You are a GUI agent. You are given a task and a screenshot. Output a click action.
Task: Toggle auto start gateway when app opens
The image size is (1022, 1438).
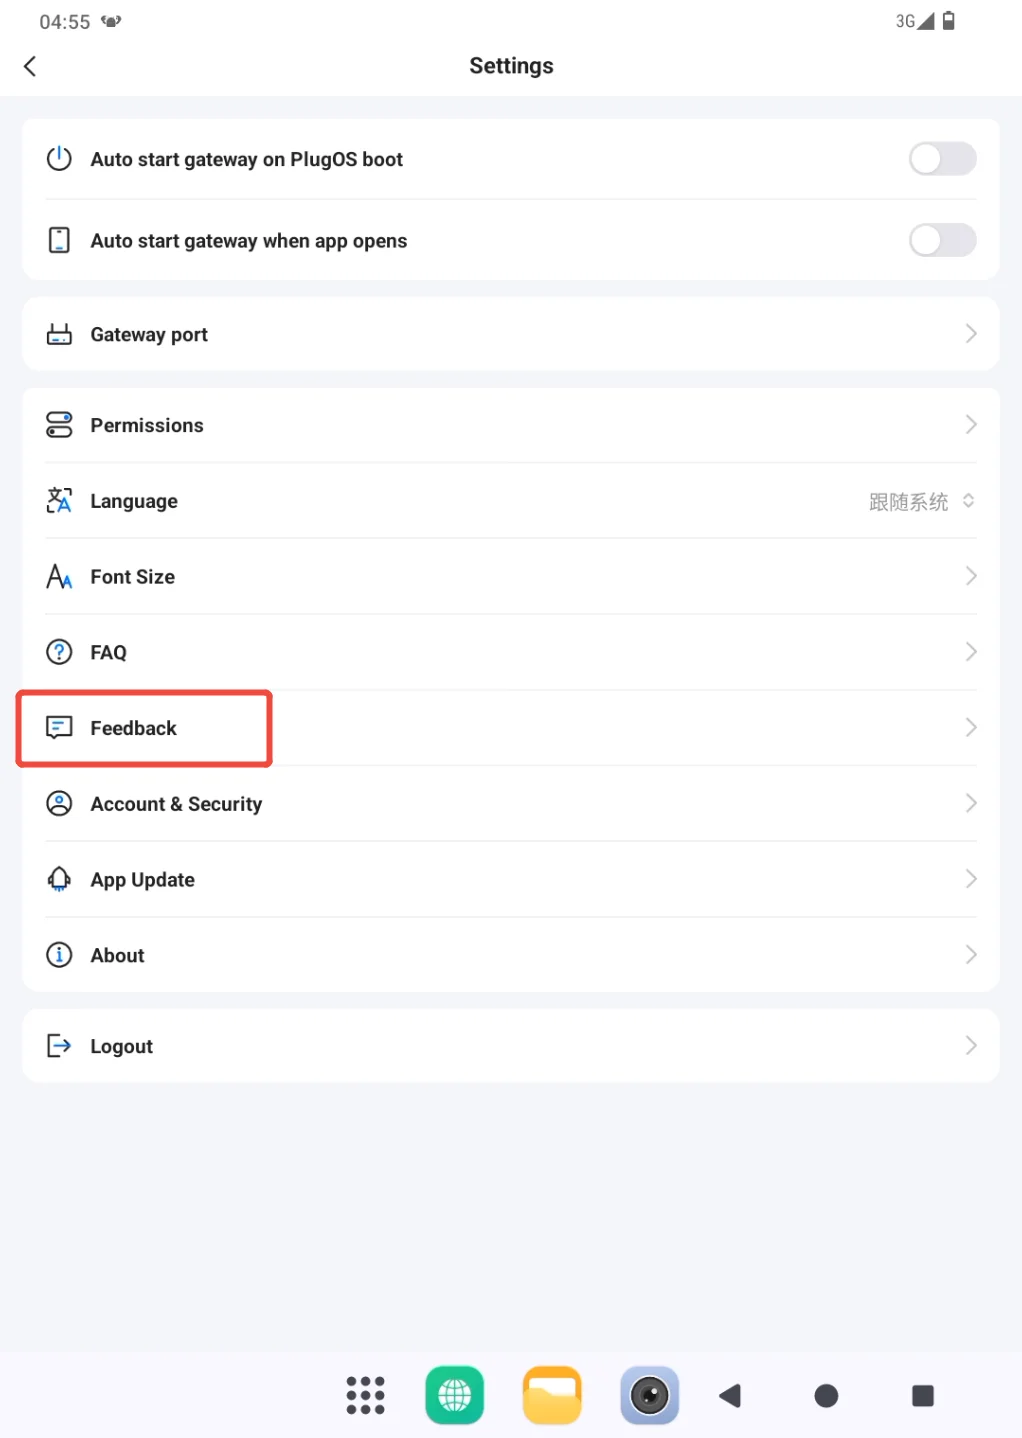tap(942, 240)
